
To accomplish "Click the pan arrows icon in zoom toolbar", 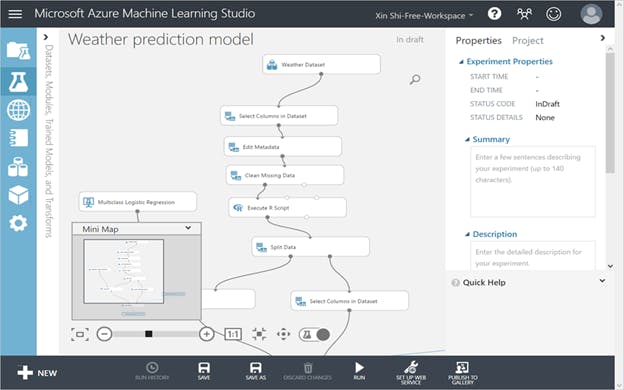I will point(283,334).
